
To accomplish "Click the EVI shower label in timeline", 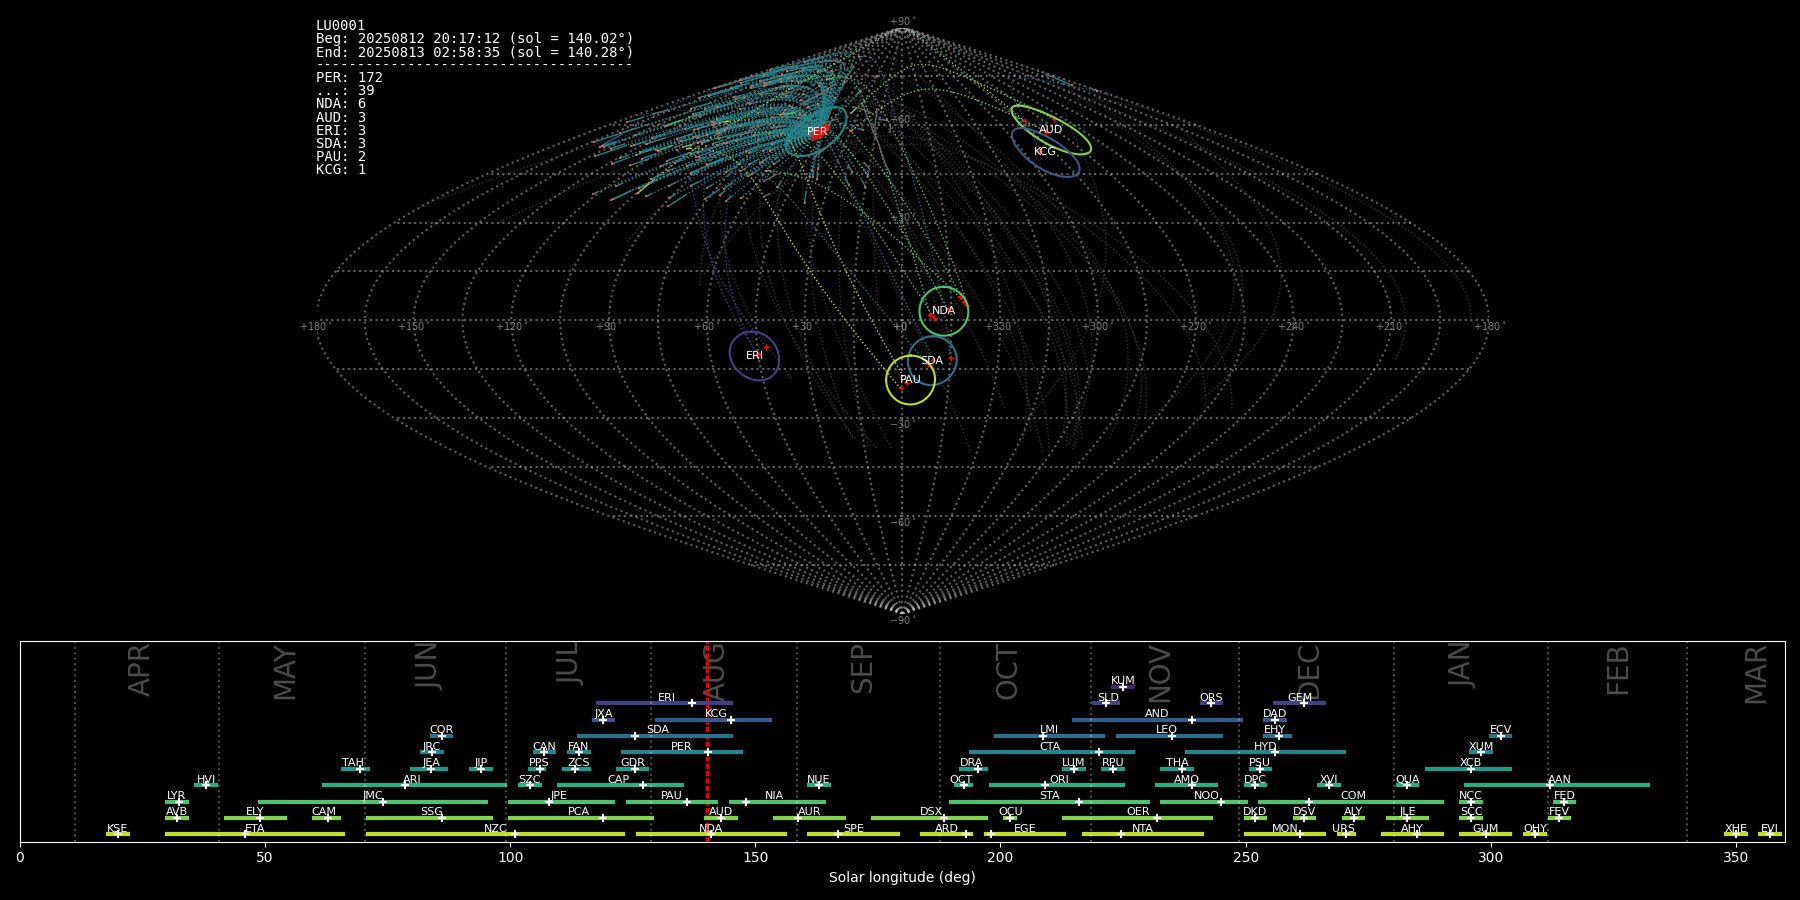I will click(x=1770, y=829).
